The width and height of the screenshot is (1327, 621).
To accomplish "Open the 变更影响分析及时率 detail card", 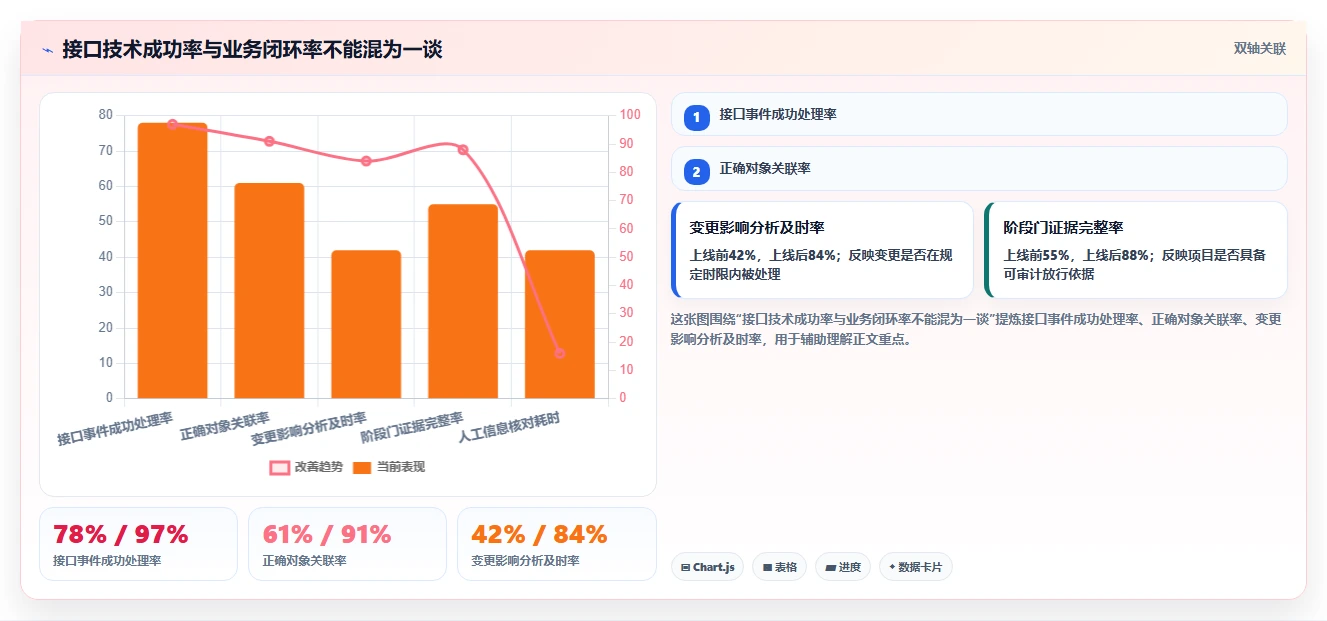I will [x=822, y=250].
